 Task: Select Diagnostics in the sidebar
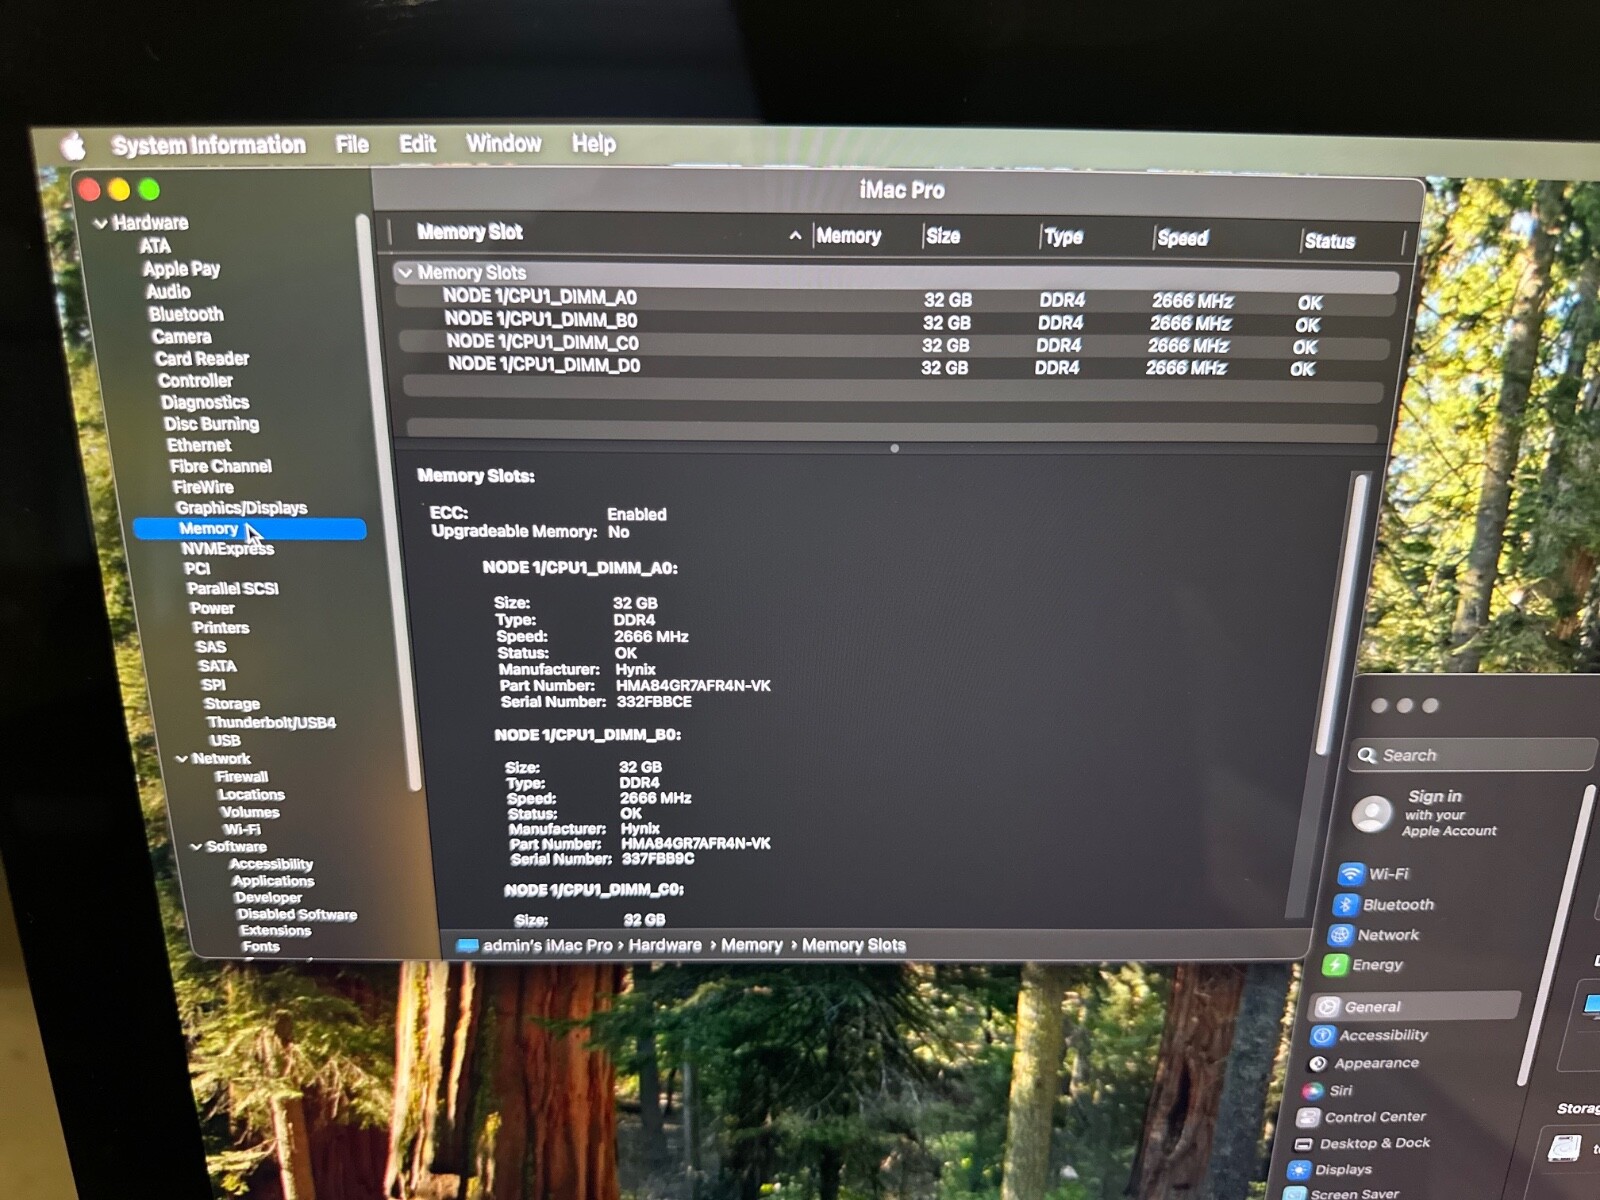click(x=205, y=402)
